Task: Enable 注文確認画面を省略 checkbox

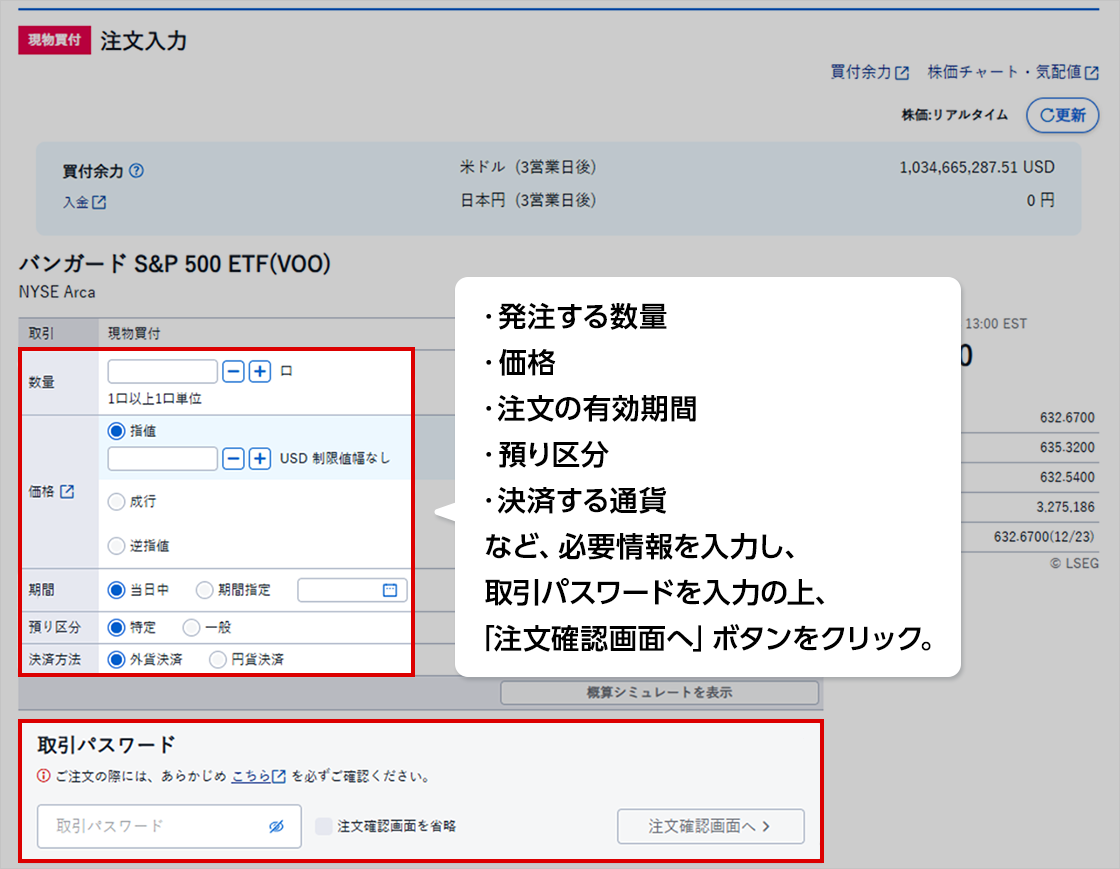Action: 324,826
